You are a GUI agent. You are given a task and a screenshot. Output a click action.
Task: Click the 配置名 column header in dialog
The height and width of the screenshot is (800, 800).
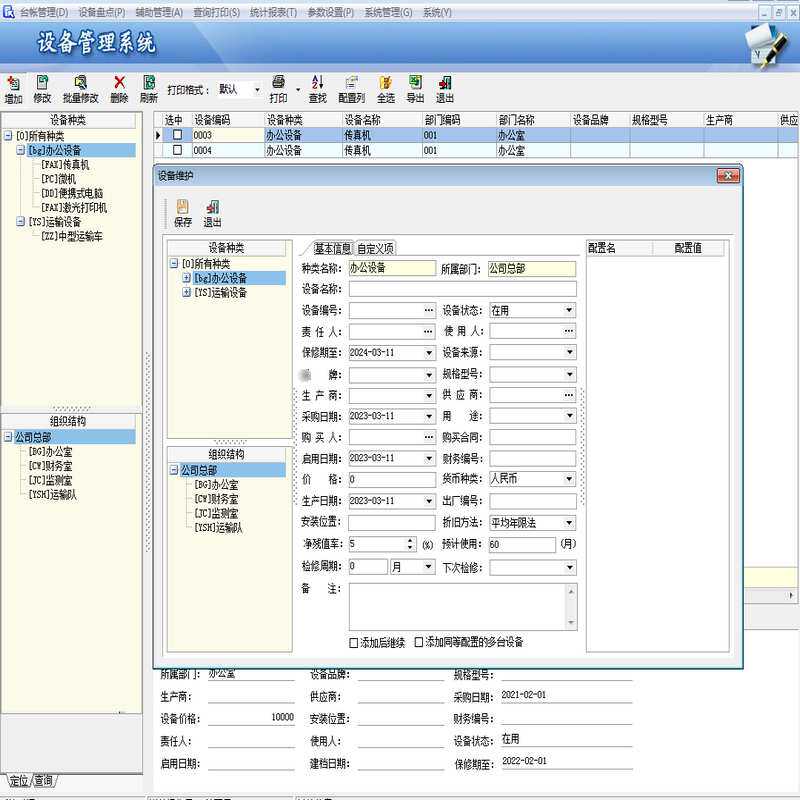619,248
